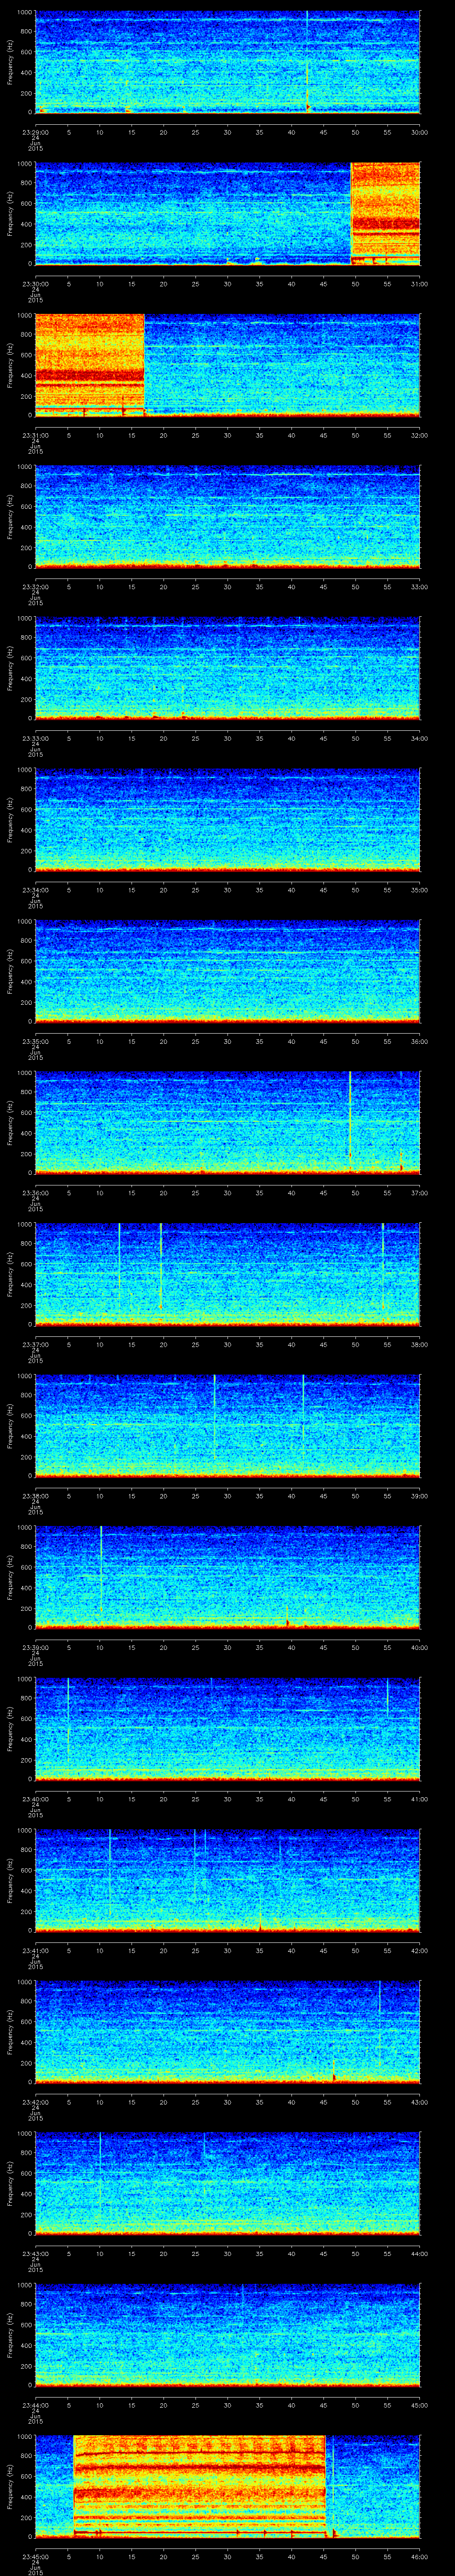The height and width of the screenshot is (2576, 455).
Task: Open the spectrogram panel starting at 23:38:00
Action: (227, 1427)
